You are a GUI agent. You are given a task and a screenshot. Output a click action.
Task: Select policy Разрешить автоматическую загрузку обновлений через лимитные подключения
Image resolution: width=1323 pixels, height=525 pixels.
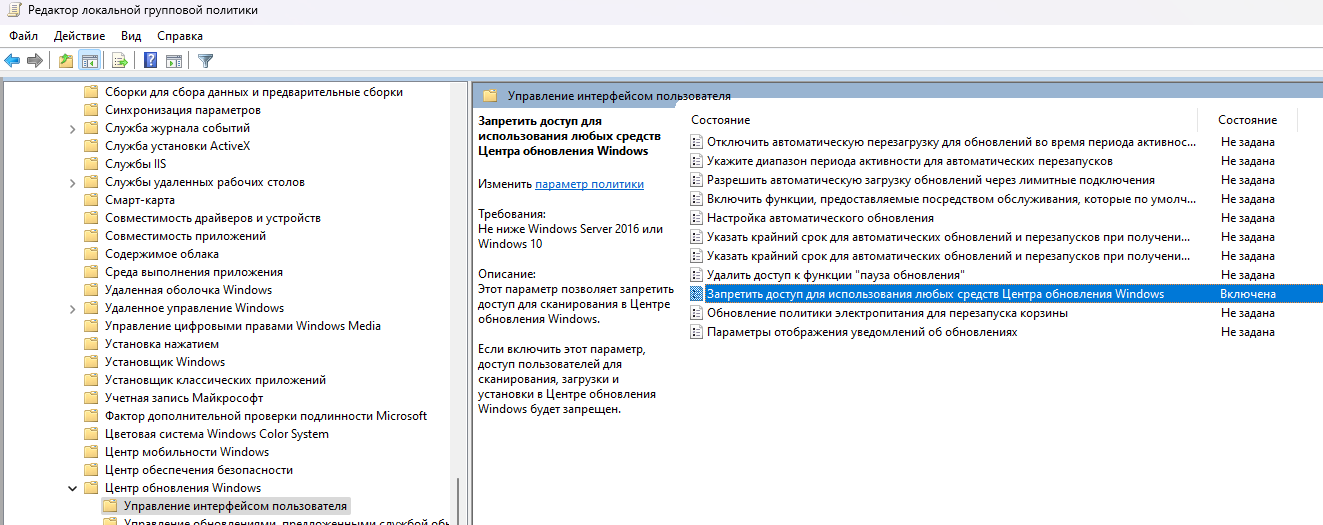click(x=931, y=180)
